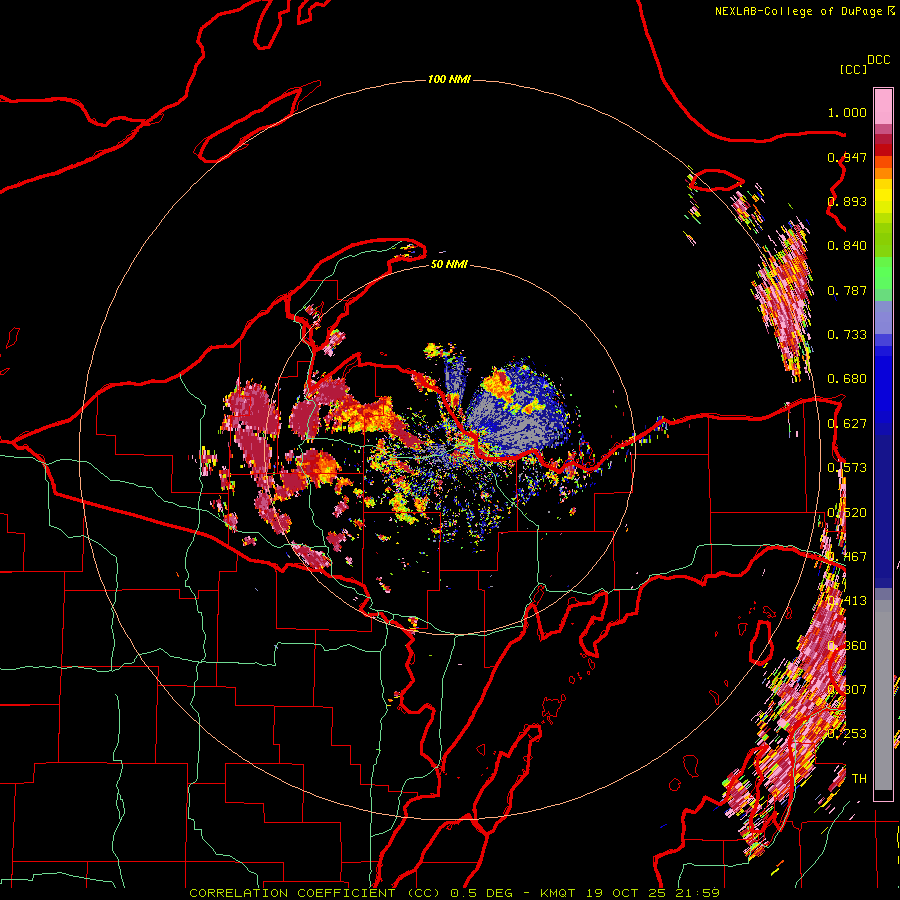Click the 19 OCT 25 21:59 timestamp
Viewport: 900px width, 900px height.
653,893
